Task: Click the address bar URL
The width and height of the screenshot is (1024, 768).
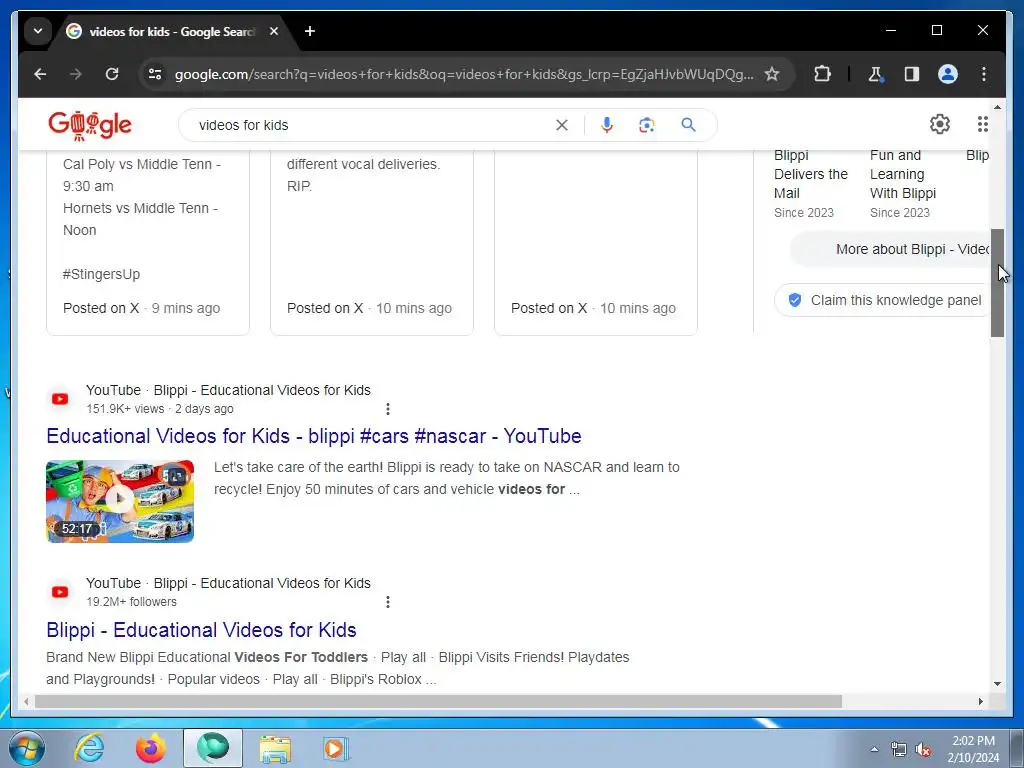Action: (x=464, y=74)
